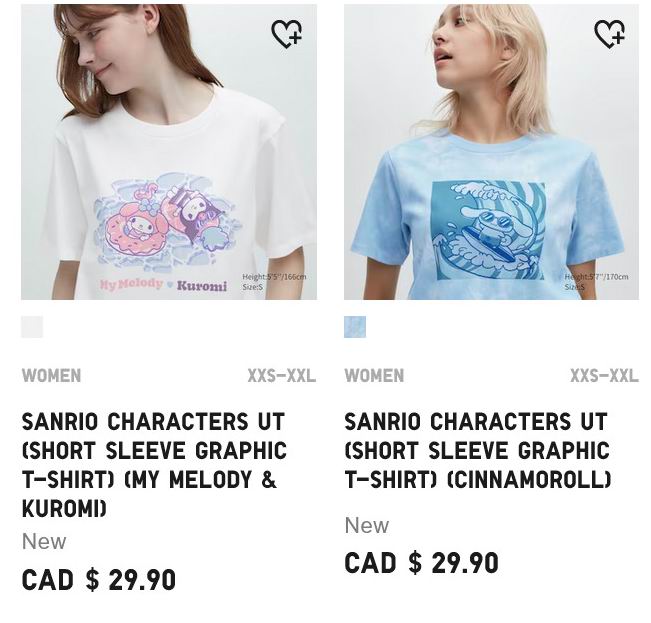Click the CAD $ 29.90 price under My Melody & Kuromi
651x623 pixels.
(x=99, y=580)
